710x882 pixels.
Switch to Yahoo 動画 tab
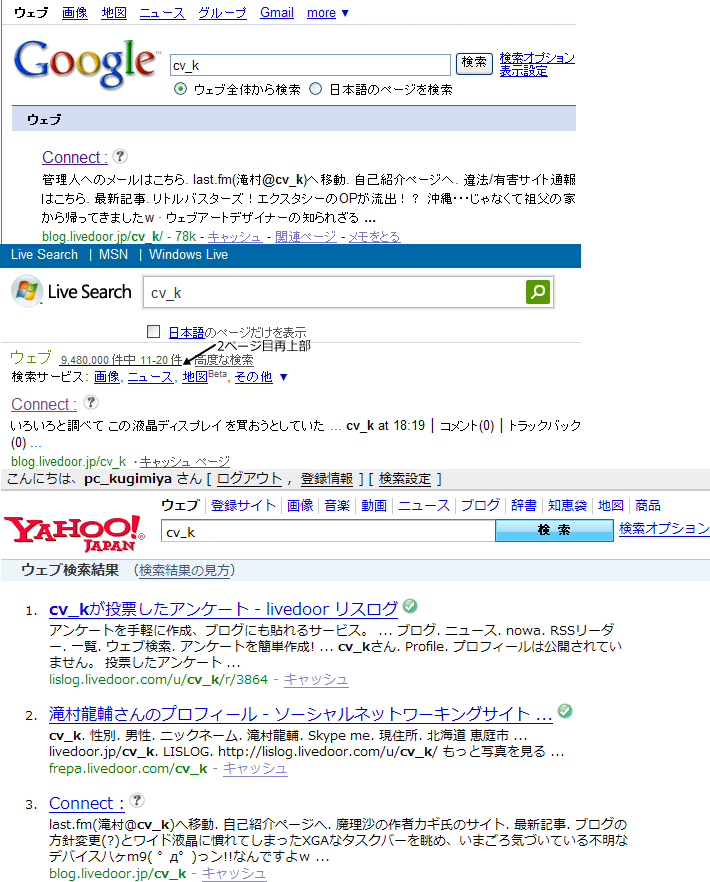pyautogui.click(x=374, y=505)
